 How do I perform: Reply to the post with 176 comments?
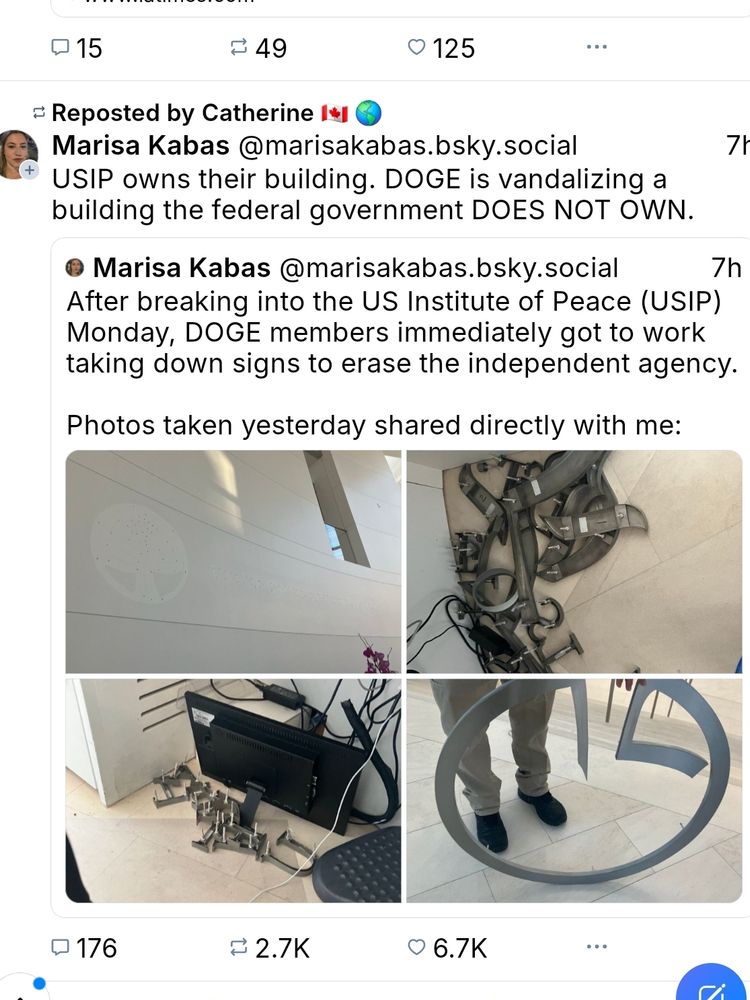coord(83,948)
